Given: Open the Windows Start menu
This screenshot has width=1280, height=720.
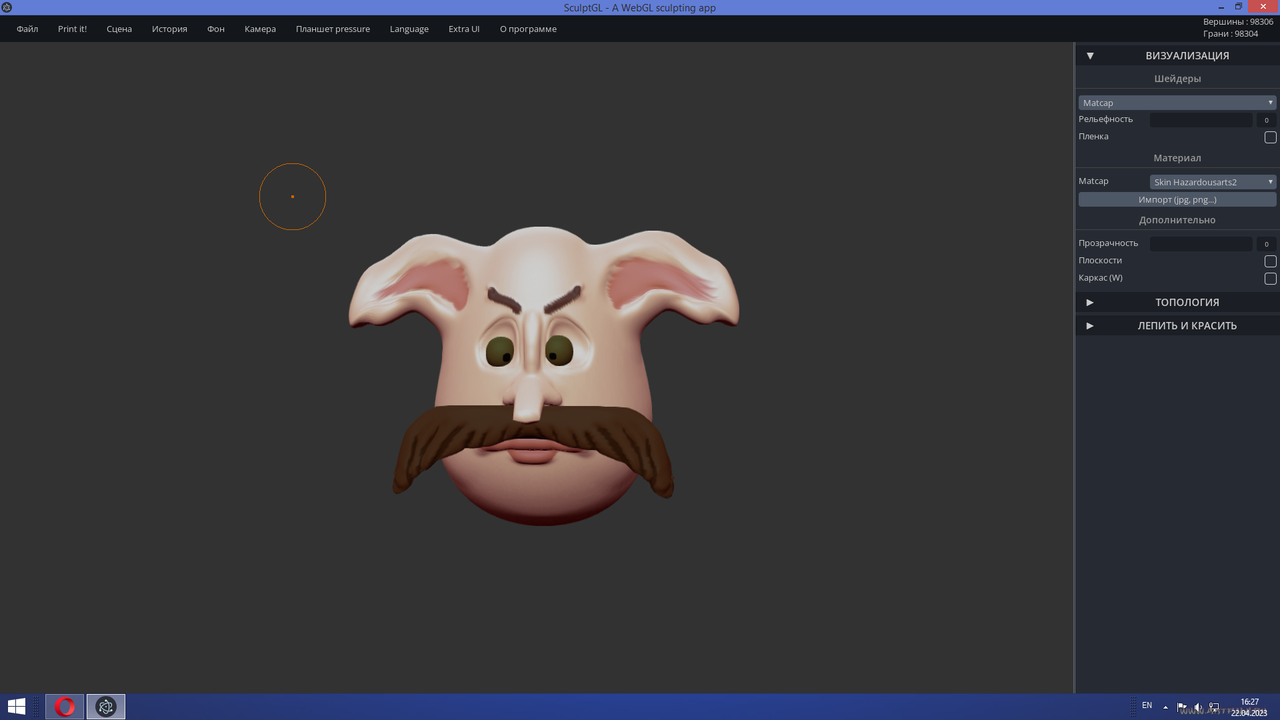Looking at the screenshot, I should click(x=17, y=707).
